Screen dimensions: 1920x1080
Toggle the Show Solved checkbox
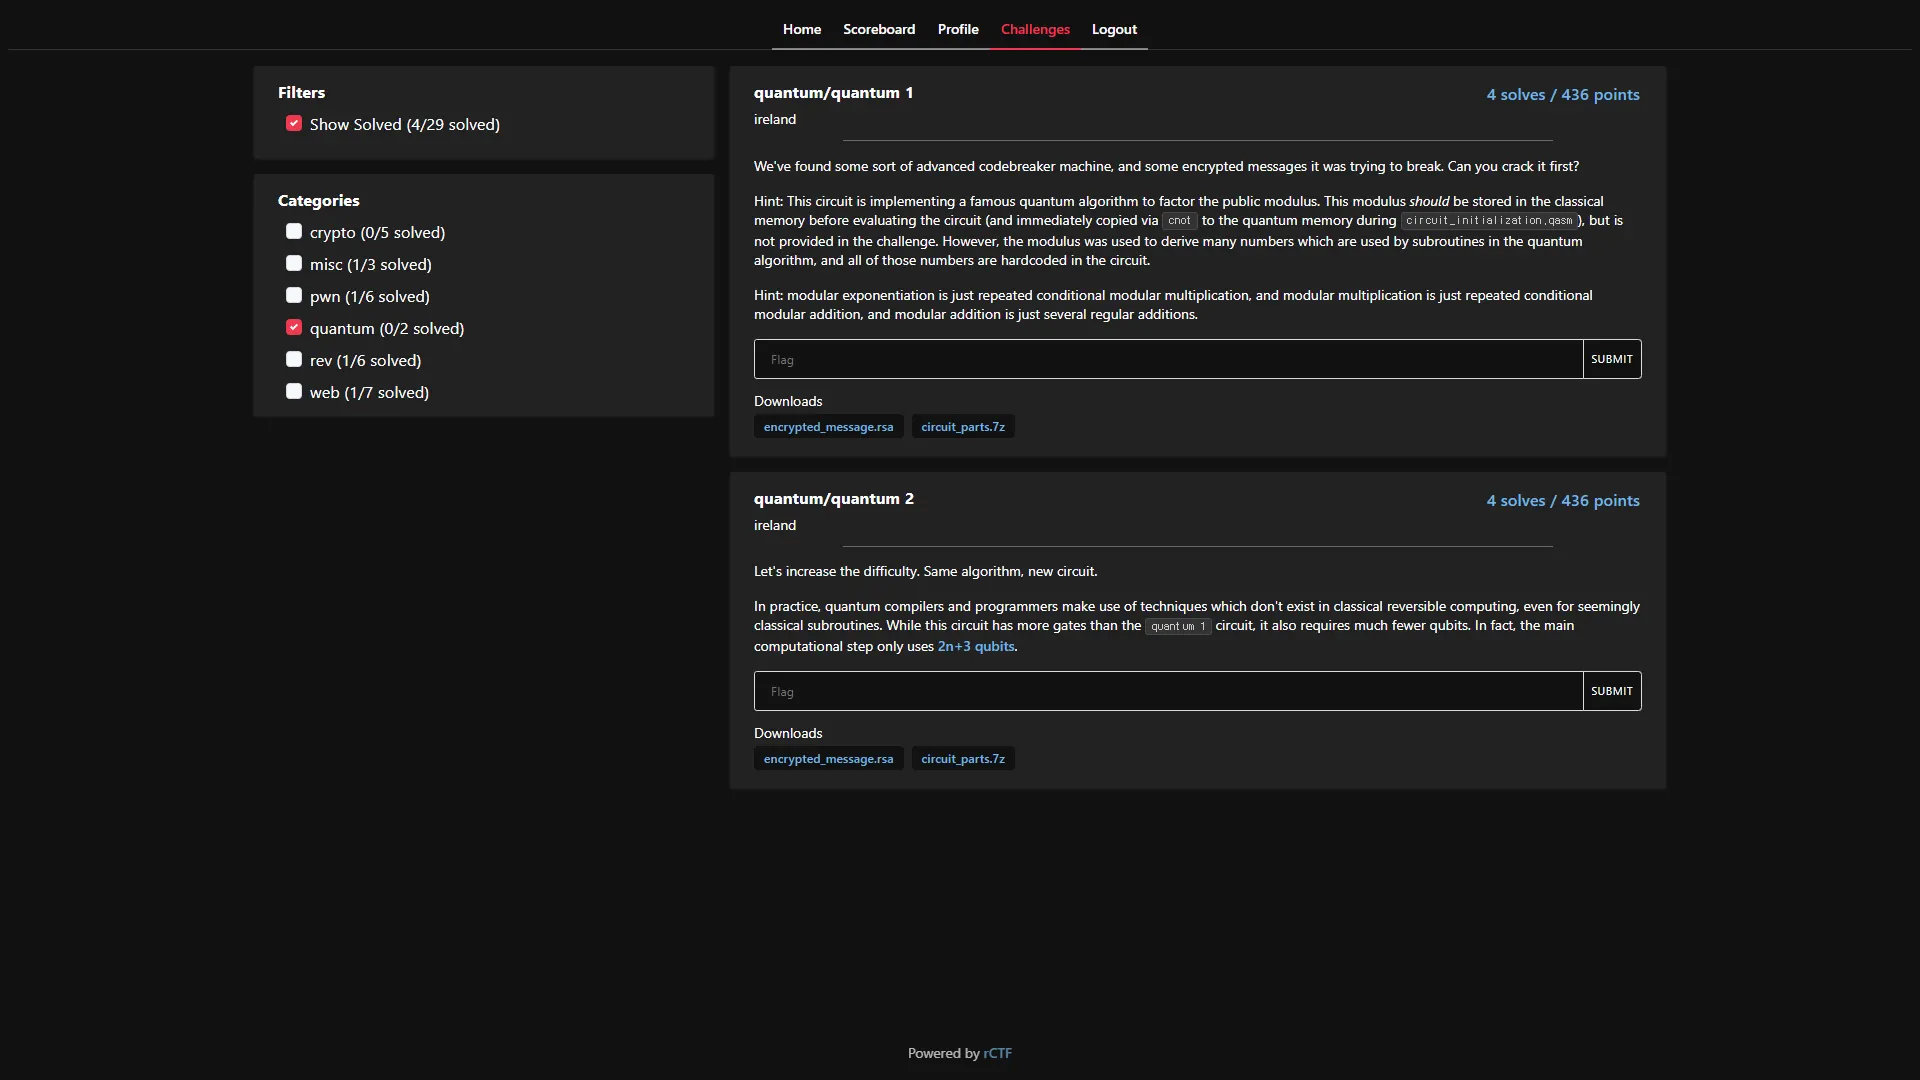(x=294, y=124)
